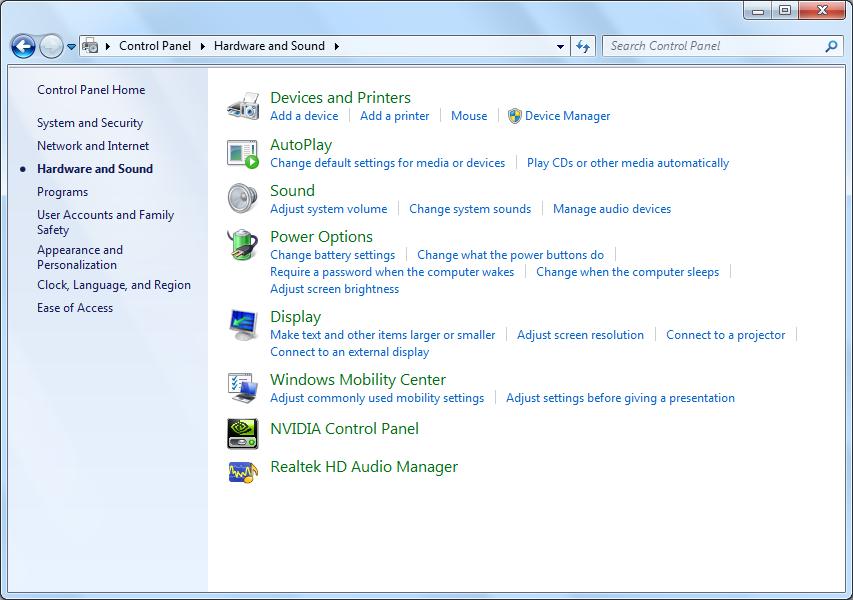Image resolution: width=853 pixels, height=600 pixels.
Task: Open the Power Options heading
Action: [x=322, y=237]
